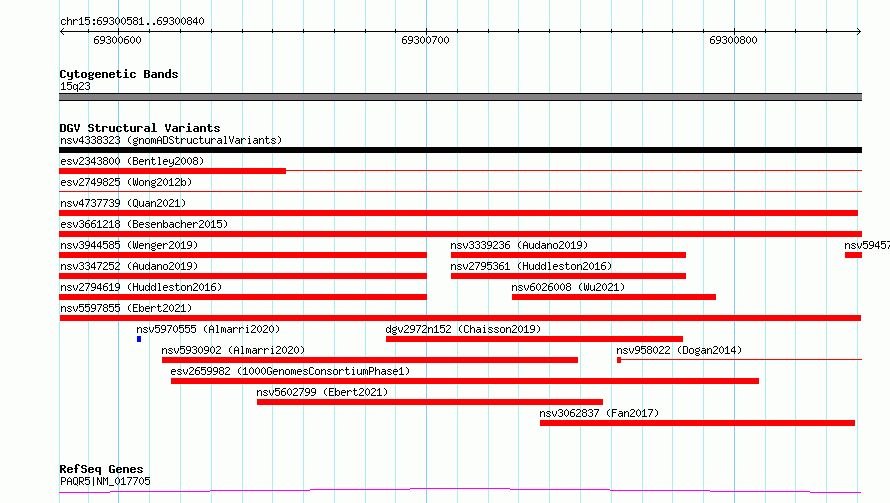890x503 pixels.
Task: Open nsv2795361 (Huddleston2016) label
Action: [x=531, y=266]
